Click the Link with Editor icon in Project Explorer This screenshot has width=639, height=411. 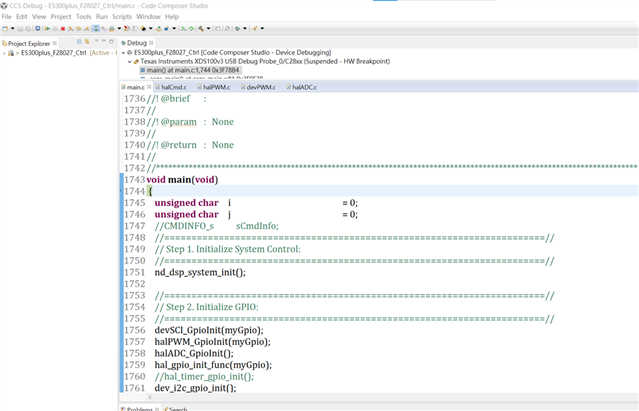point(85,44)
